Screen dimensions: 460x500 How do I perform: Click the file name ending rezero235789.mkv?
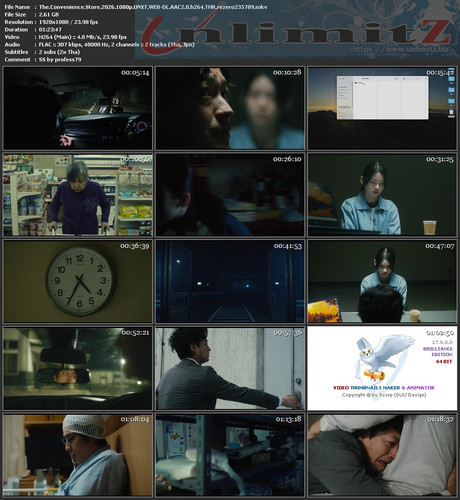(153, 7)
